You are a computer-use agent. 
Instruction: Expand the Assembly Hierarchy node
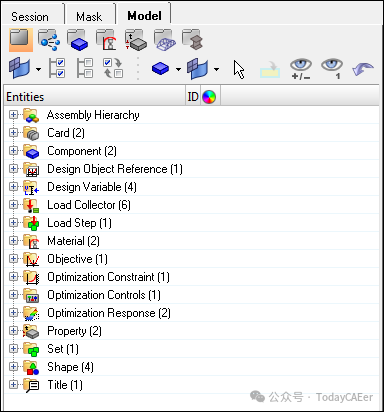(13, 115)
